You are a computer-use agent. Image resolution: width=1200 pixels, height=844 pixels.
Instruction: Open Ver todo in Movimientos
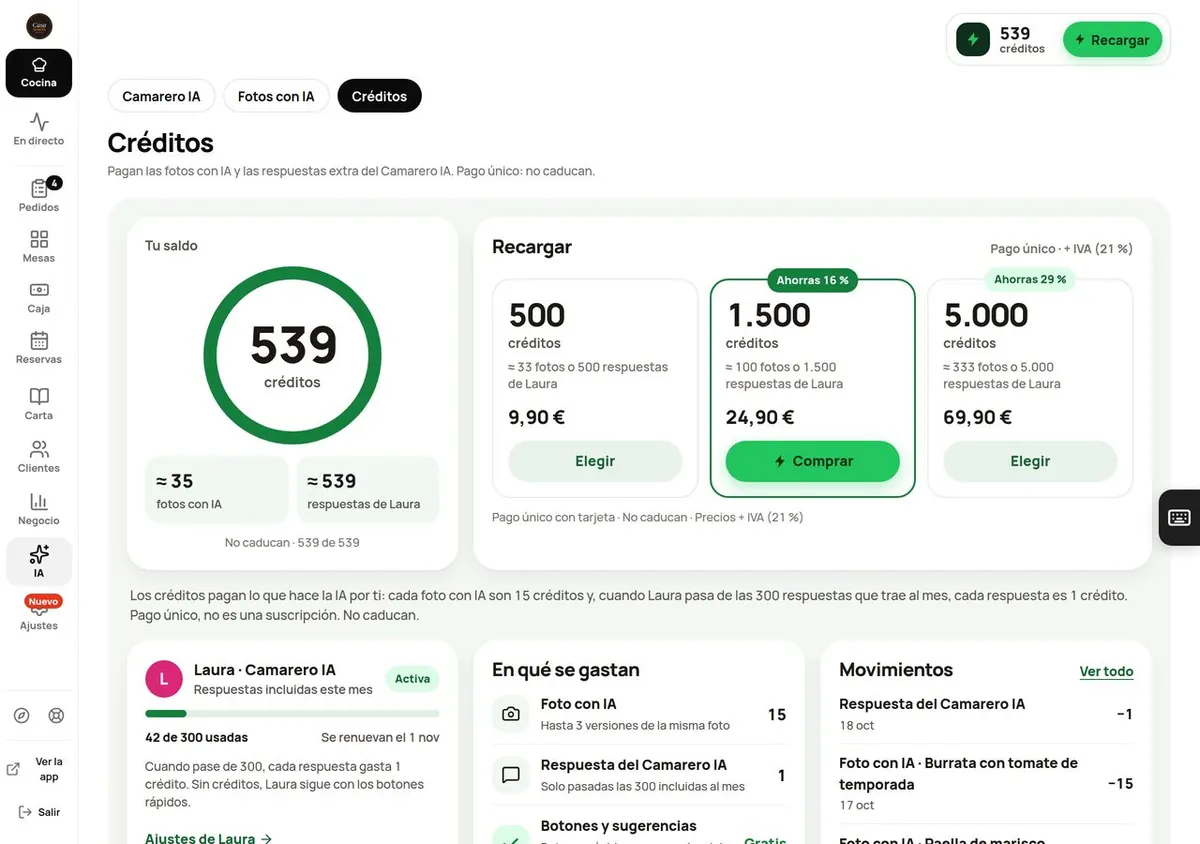1106,671
